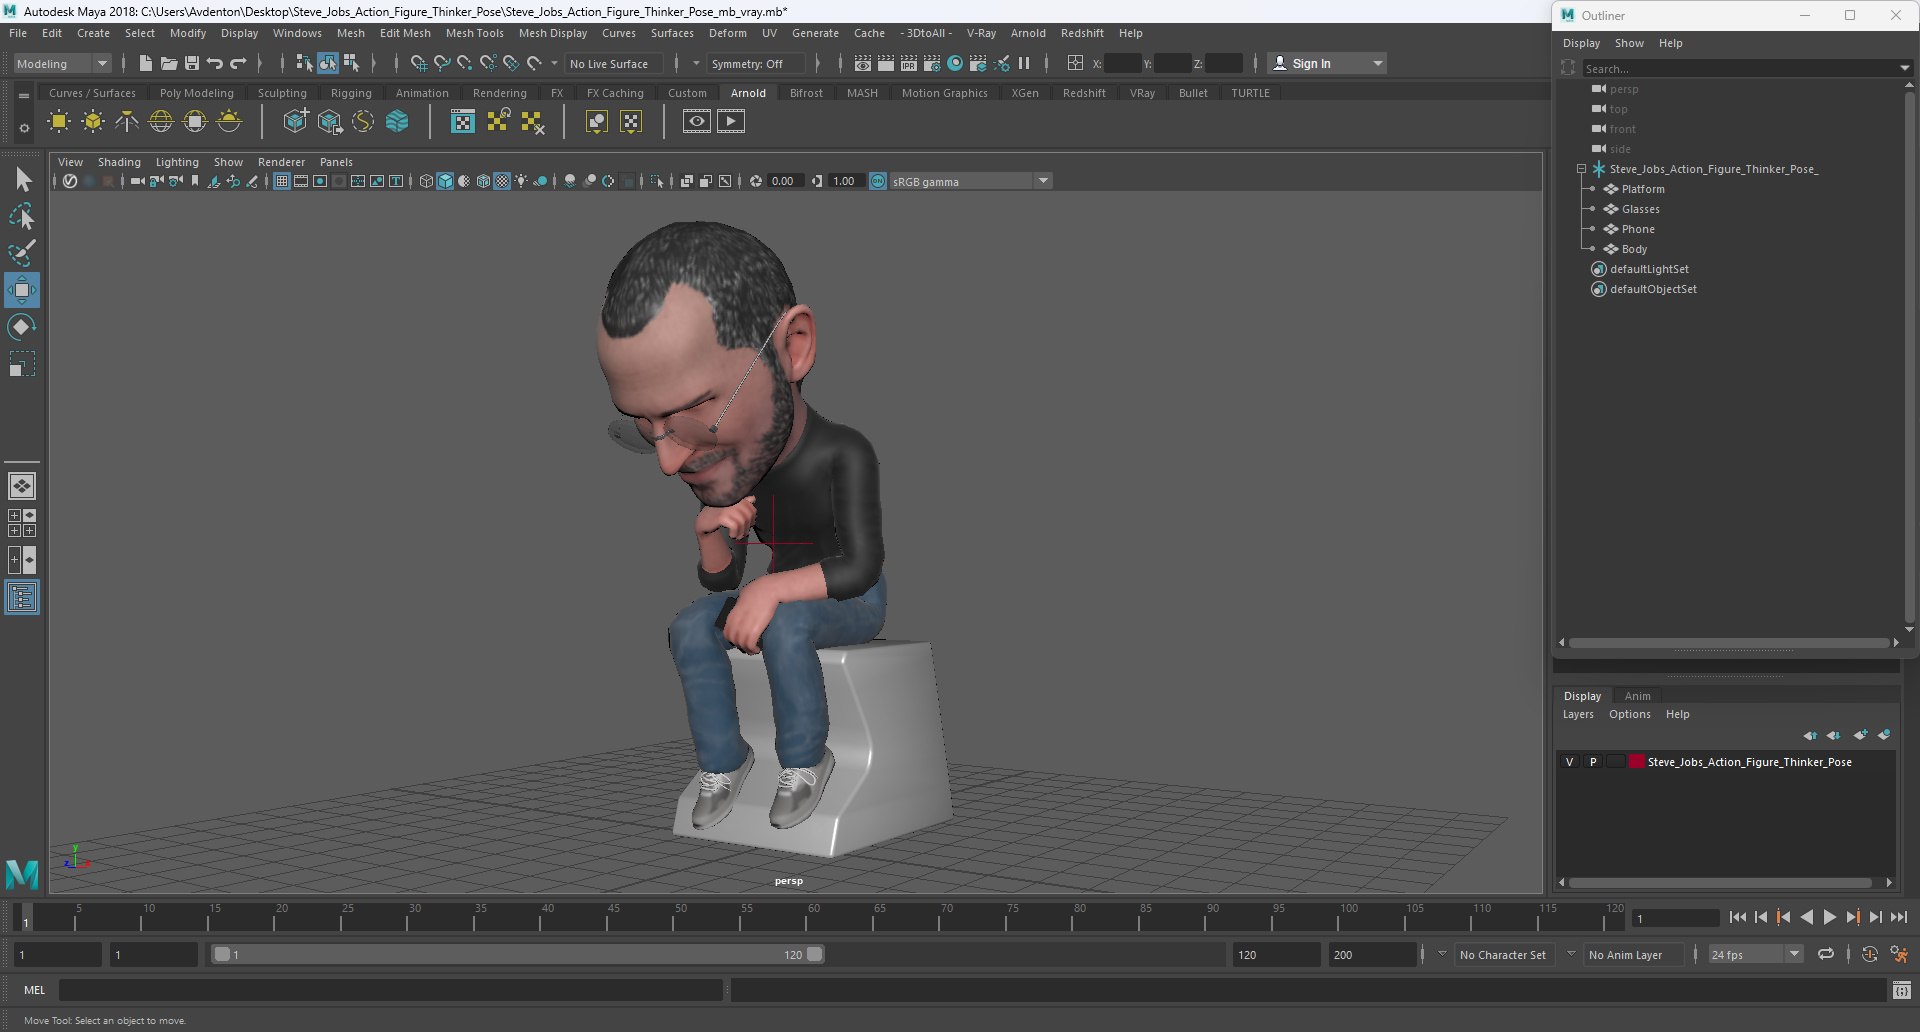Click the Save Scene disk icon

pyautogui.click(x=192, y=63)
